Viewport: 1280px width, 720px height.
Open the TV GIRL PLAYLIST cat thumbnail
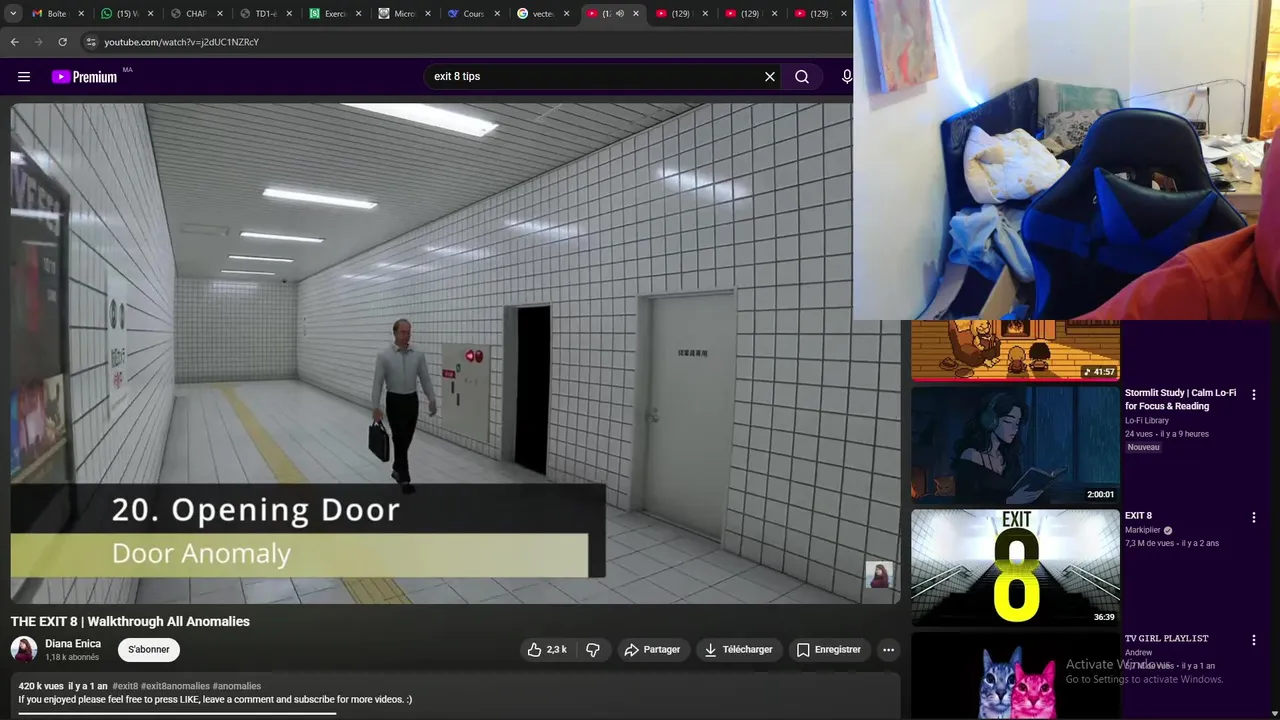point(1015,676)
